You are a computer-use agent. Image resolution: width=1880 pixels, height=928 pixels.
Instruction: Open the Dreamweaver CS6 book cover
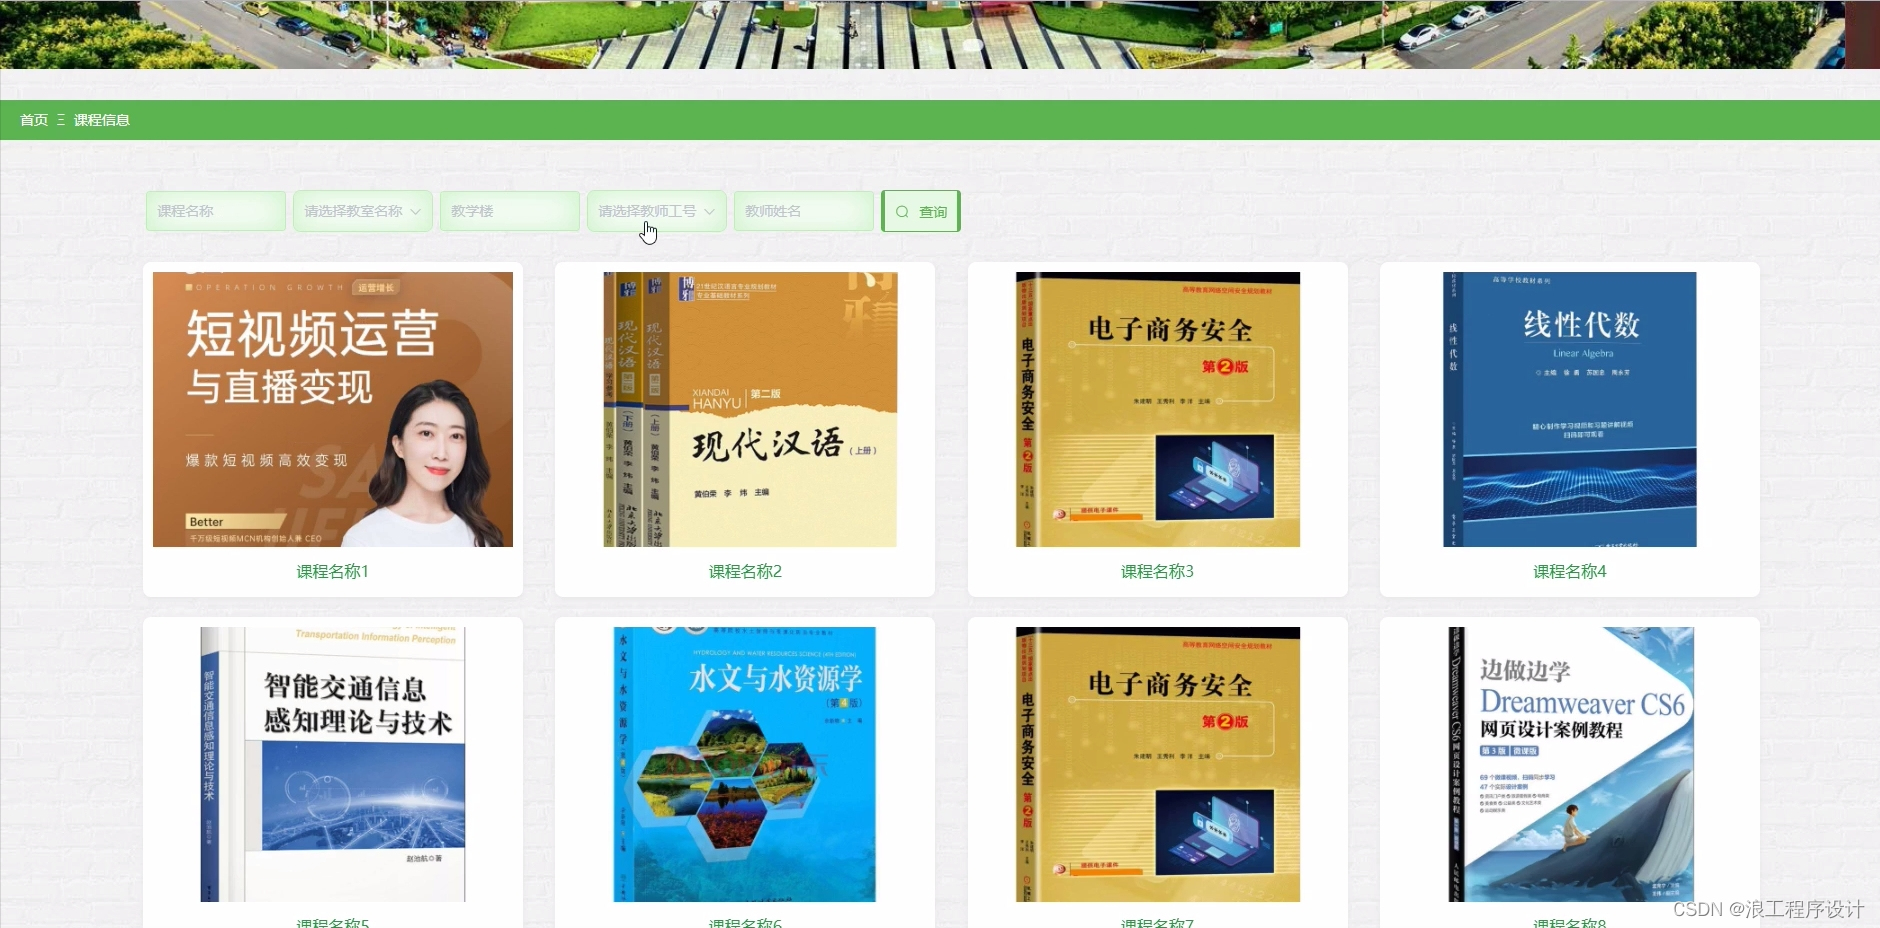coord(1571,764)
